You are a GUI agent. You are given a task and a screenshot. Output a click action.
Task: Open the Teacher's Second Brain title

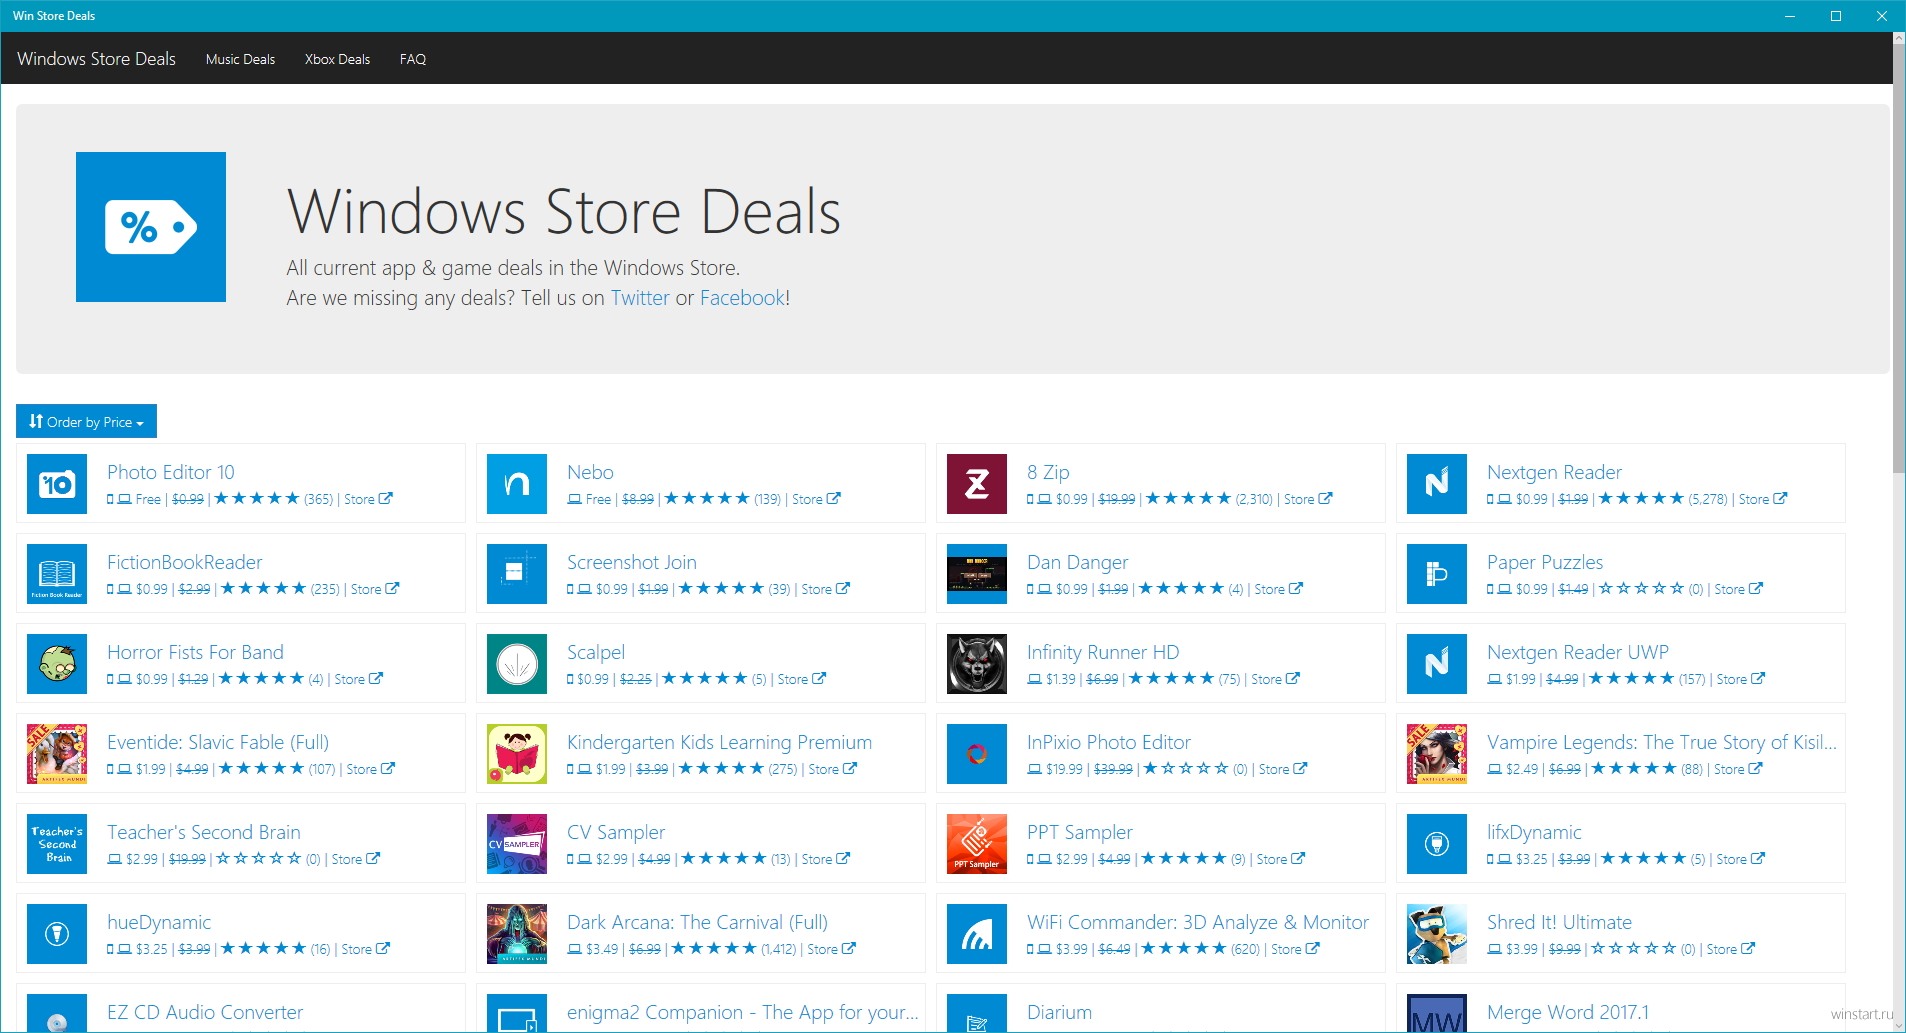(x=204, y=832)
